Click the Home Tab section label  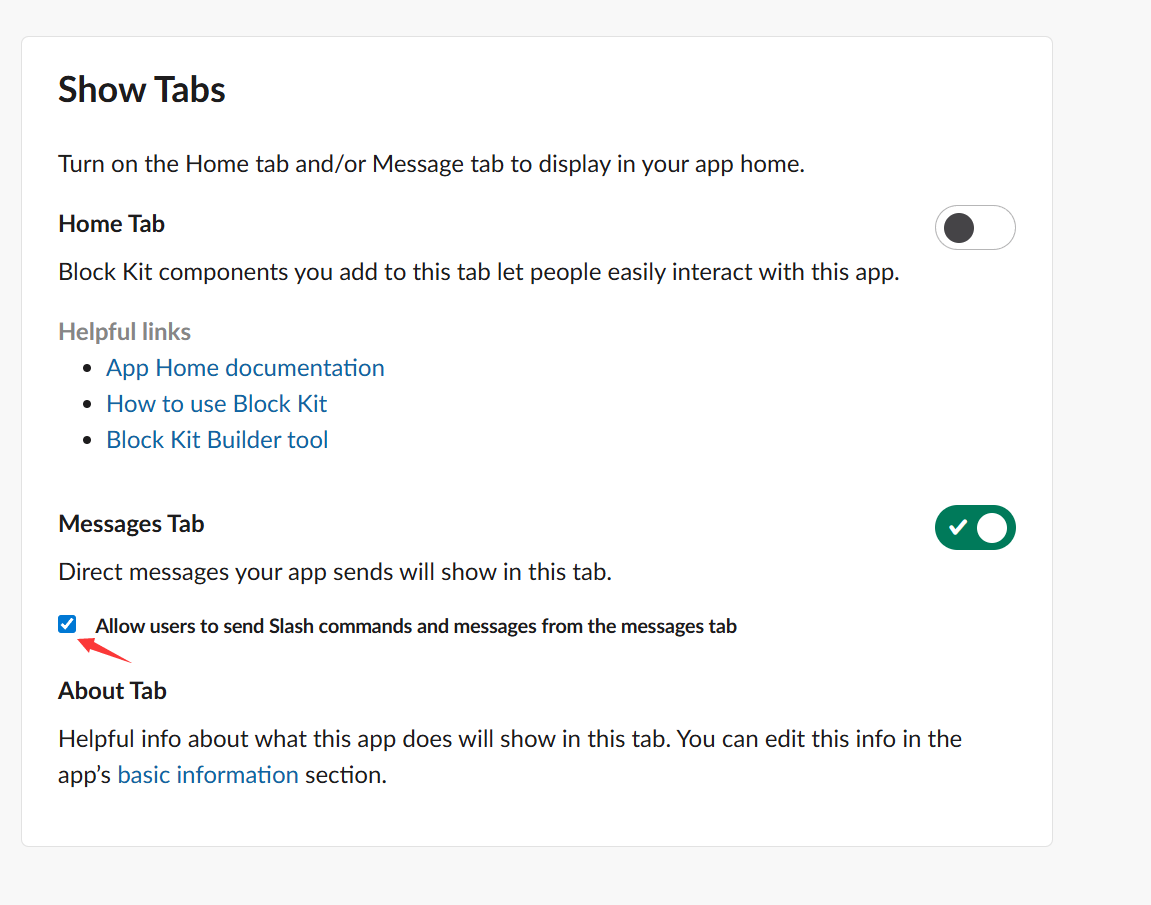pyautogui.click(x=112, y=224)
